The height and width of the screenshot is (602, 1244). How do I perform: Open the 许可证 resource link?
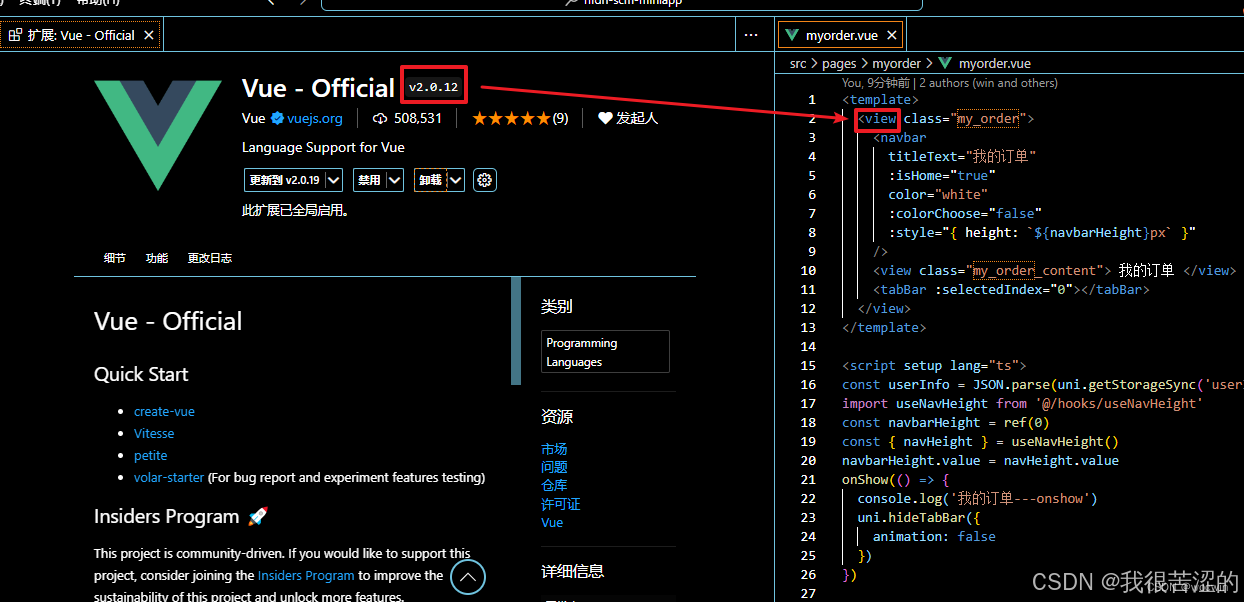[x=561, y=504]
